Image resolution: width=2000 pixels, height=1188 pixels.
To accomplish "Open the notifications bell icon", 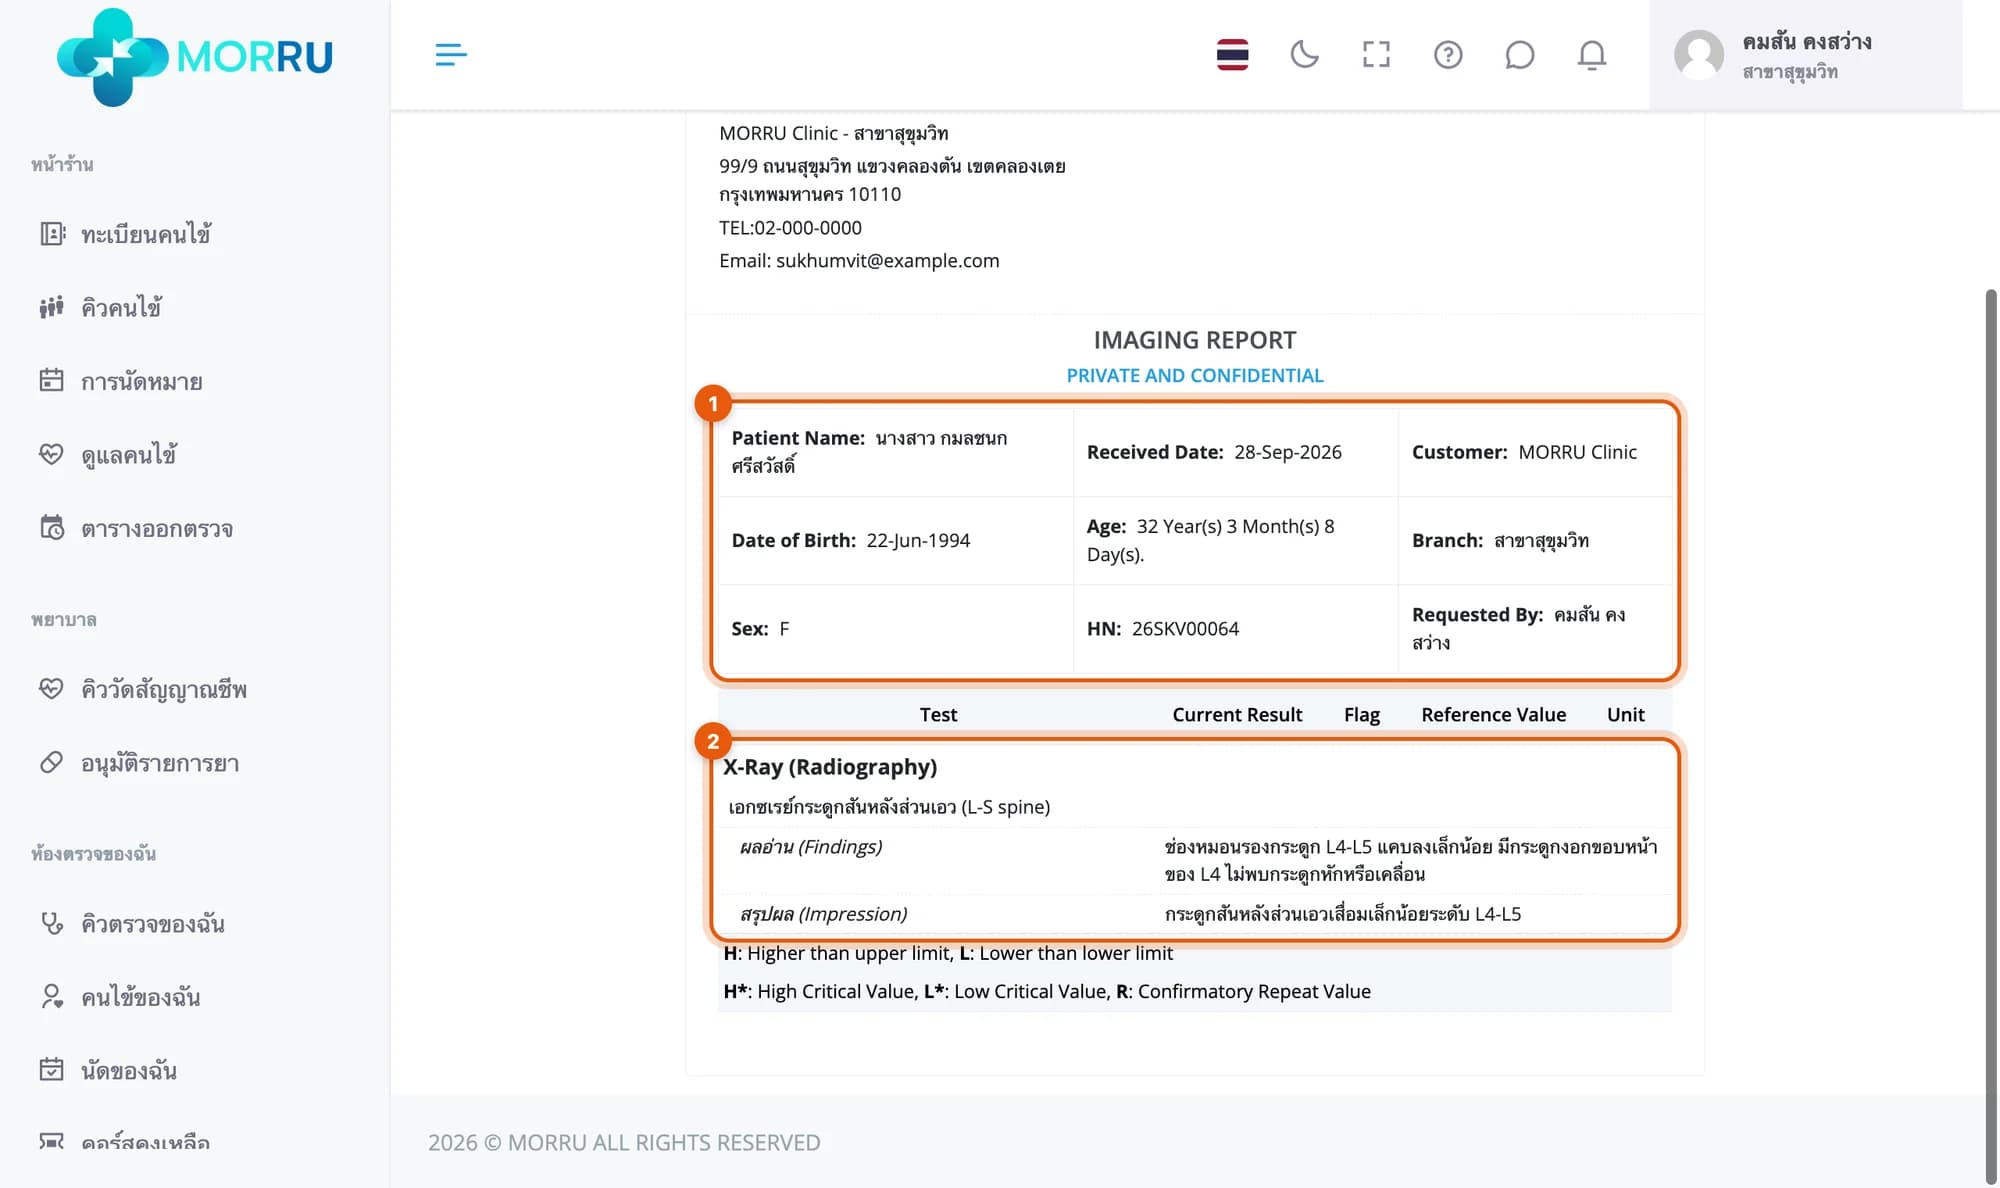I will coord(1592,55).
